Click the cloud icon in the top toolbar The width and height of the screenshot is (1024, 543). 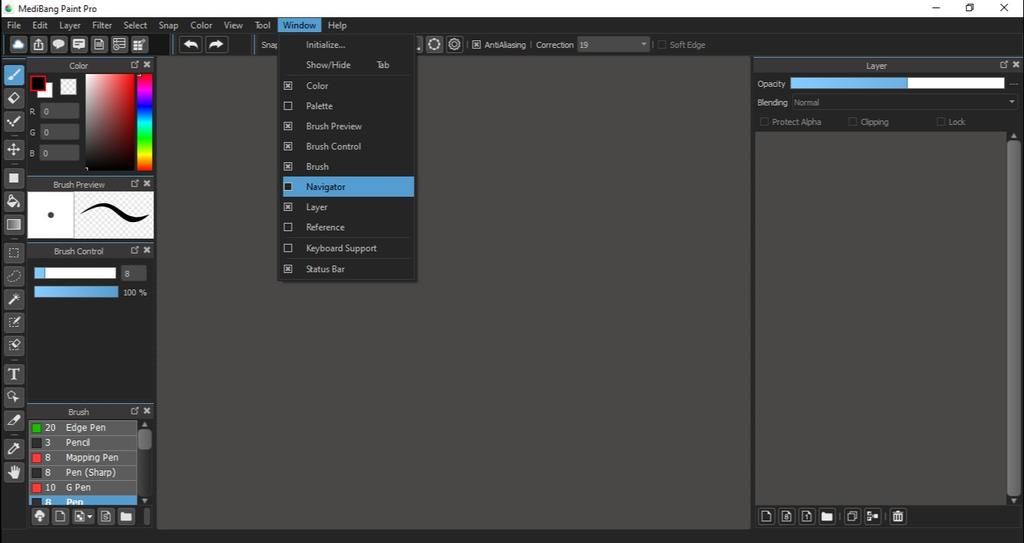point(18,44)
